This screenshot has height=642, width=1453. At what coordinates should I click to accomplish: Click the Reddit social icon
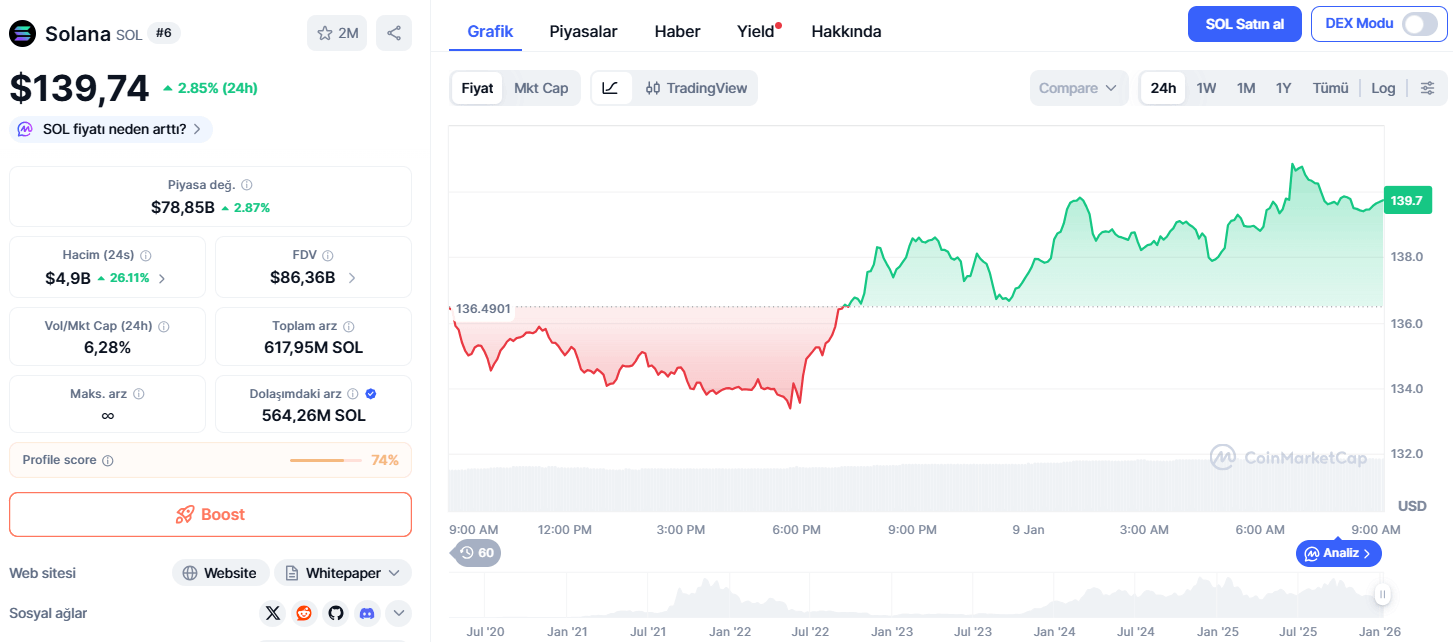tap(304, 613)
